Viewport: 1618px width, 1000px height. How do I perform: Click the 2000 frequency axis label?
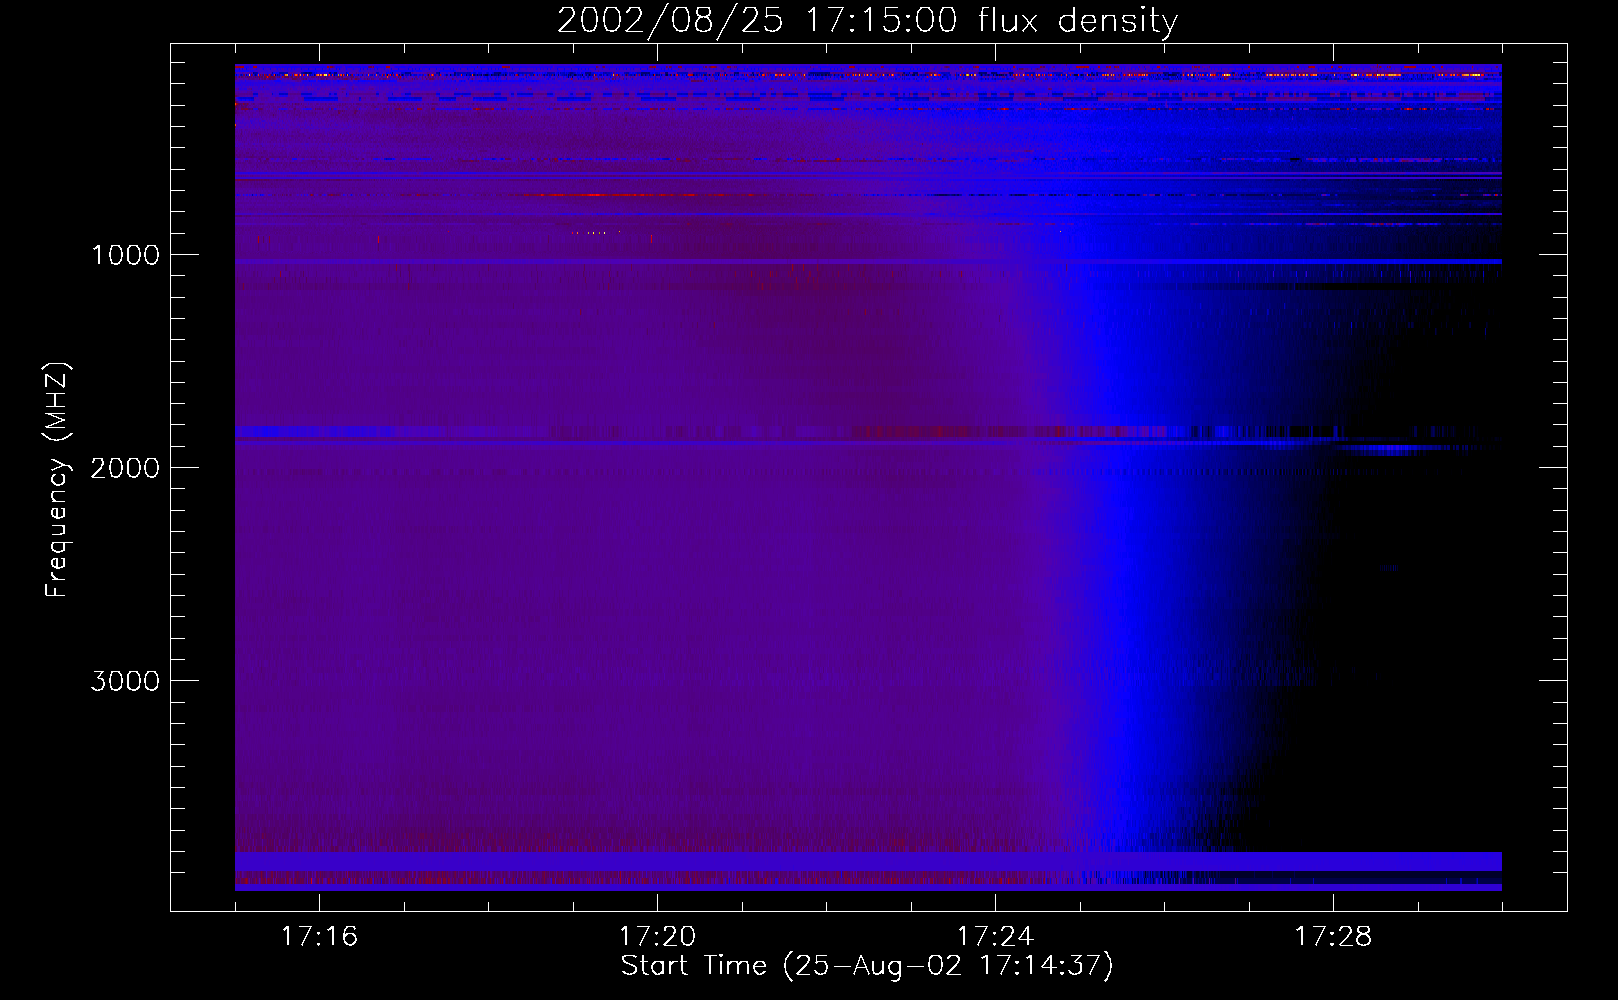(124, 467)
